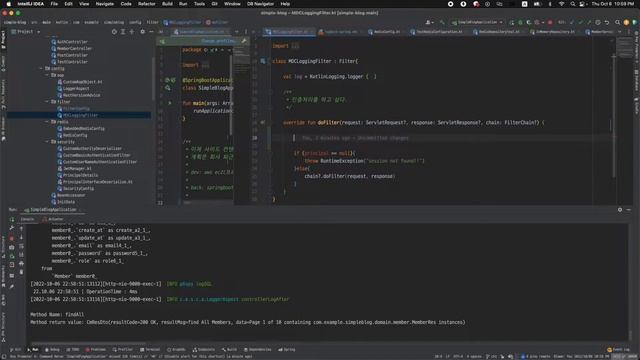Viewport: 640px width, 360px height.
Task: Open the DB Navigator menu
Action: pos(260,4)
